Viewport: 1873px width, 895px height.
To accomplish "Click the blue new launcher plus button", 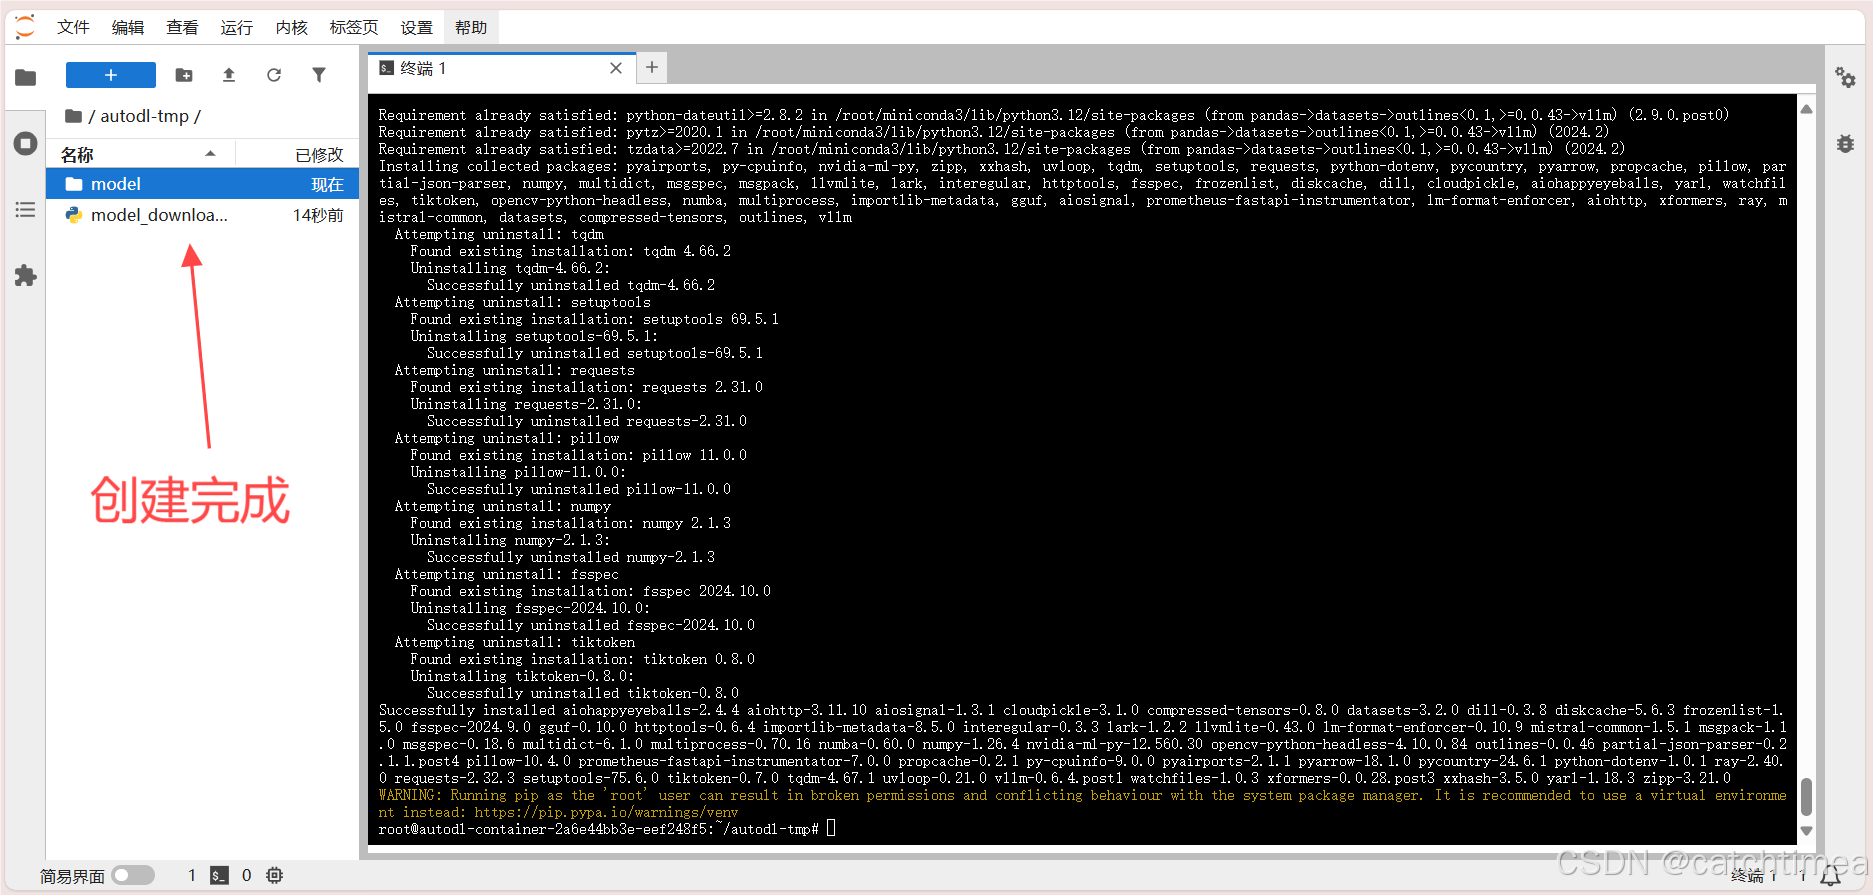I will tap(111, 75).
